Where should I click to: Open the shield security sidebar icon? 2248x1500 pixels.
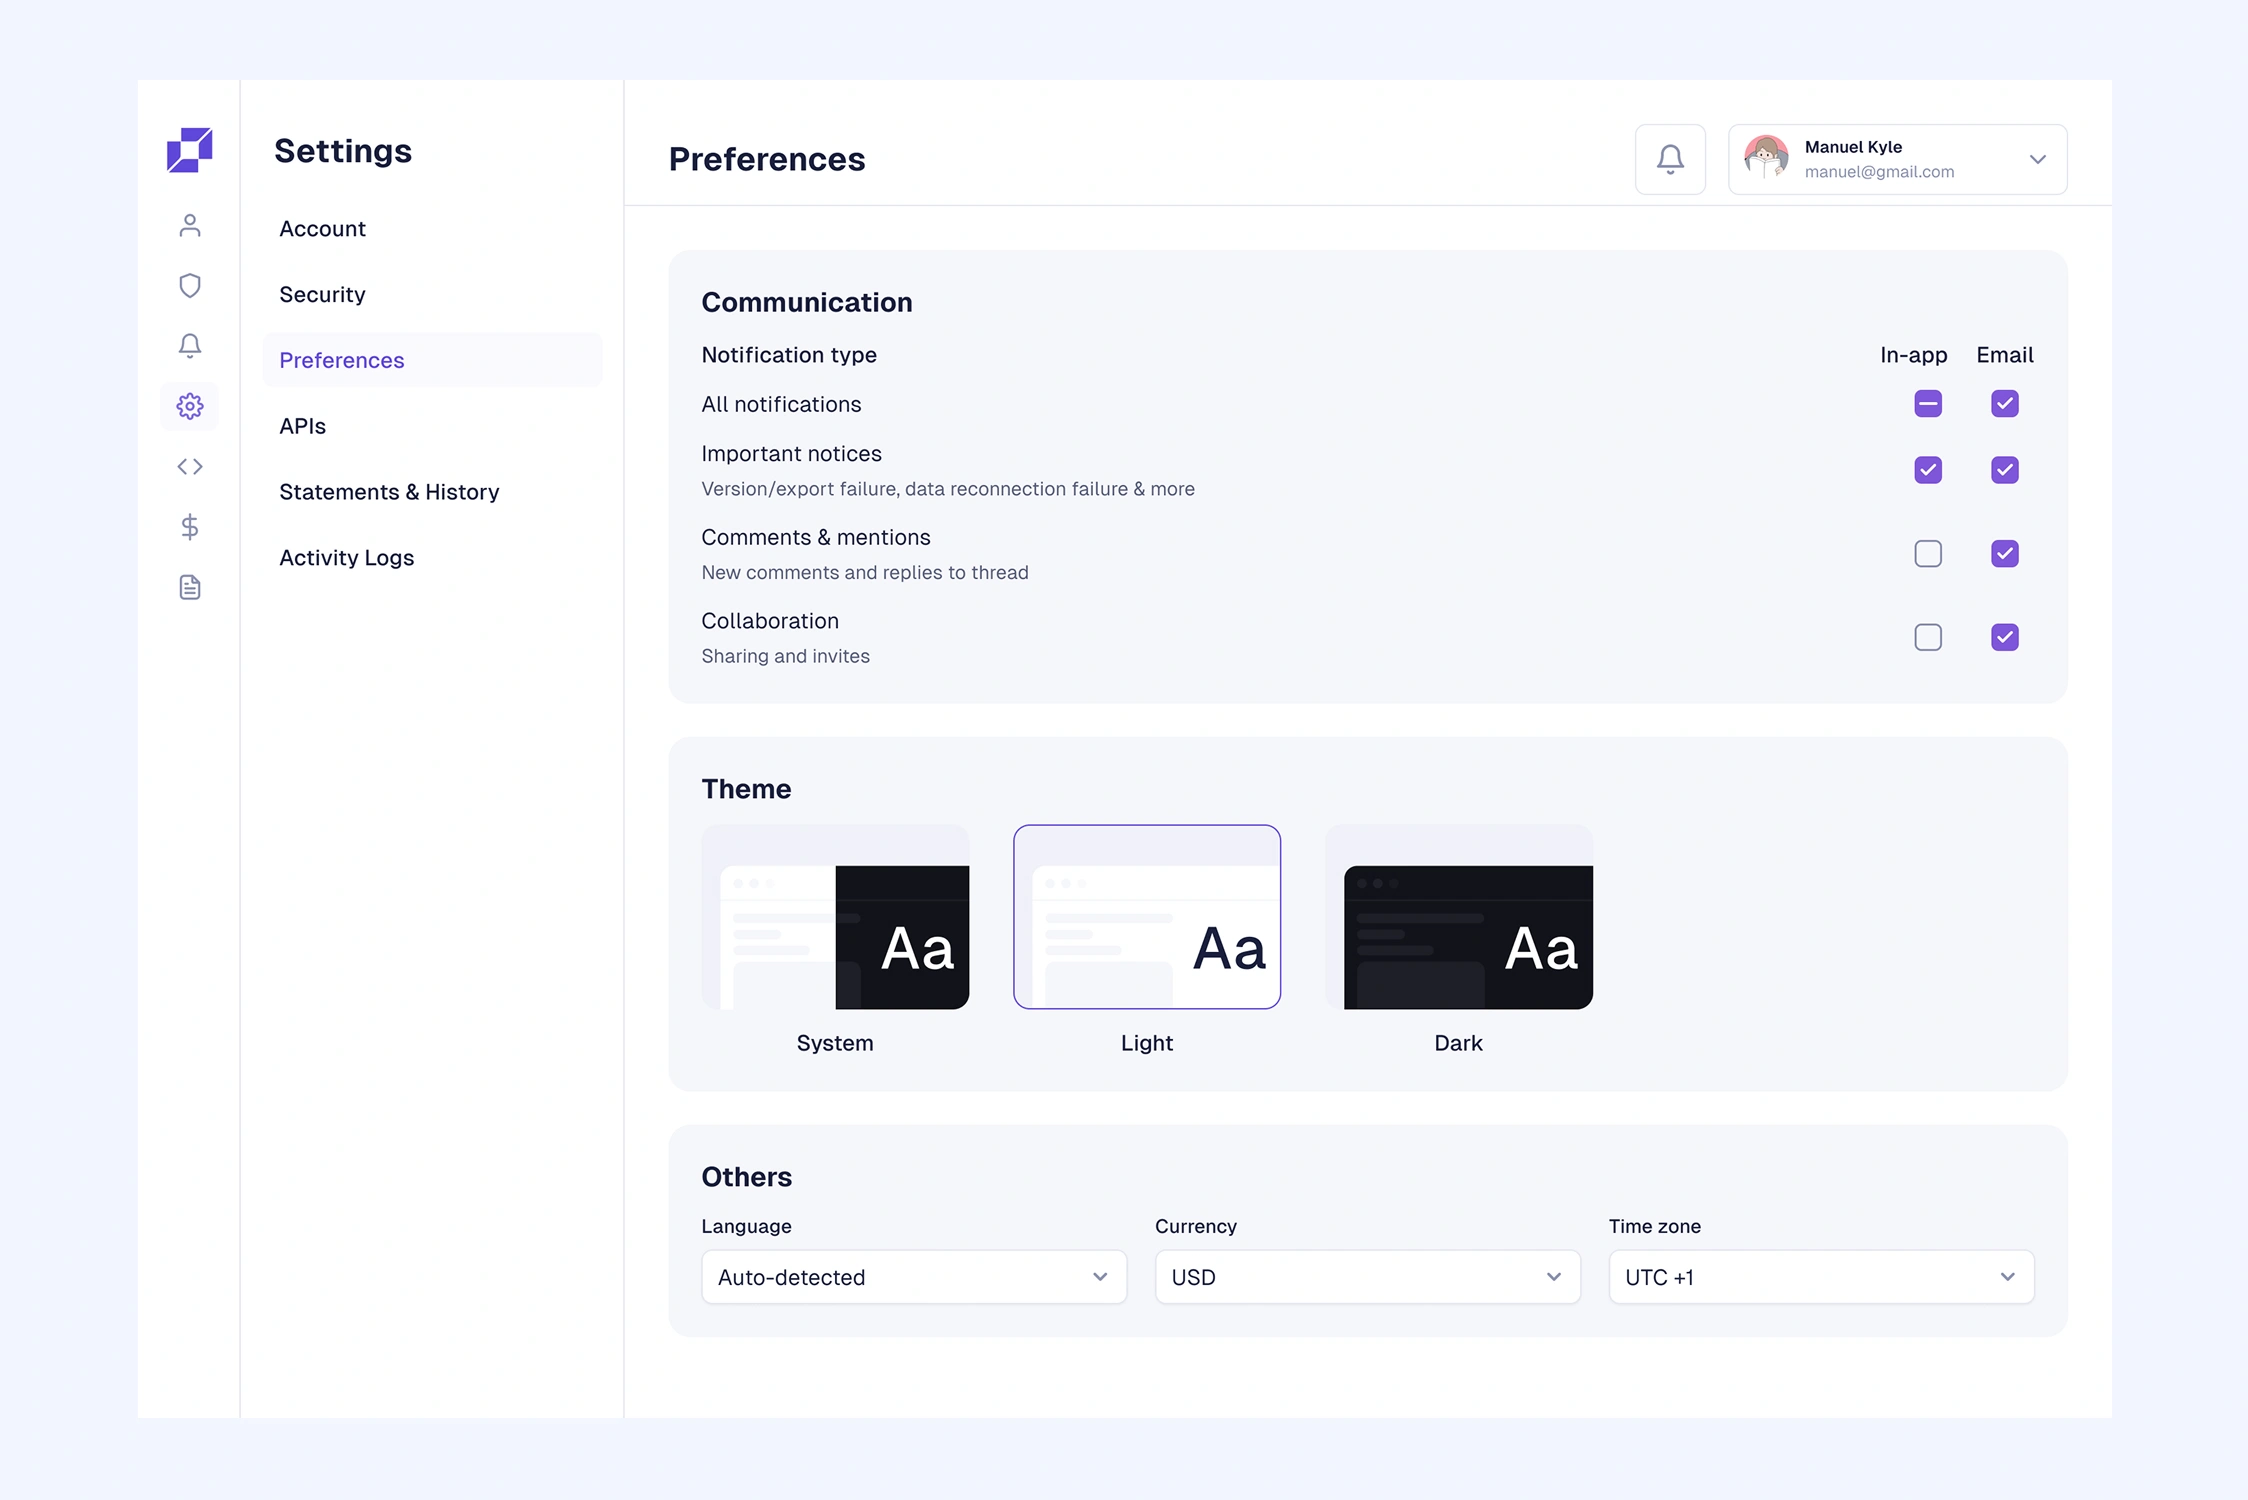click(x=189, y=286)
